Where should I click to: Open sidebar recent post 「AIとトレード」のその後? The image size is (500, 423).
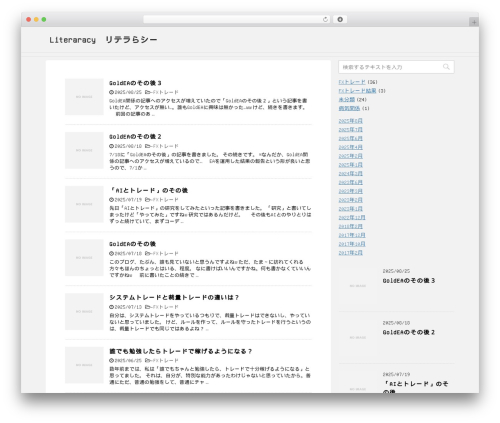415,388
